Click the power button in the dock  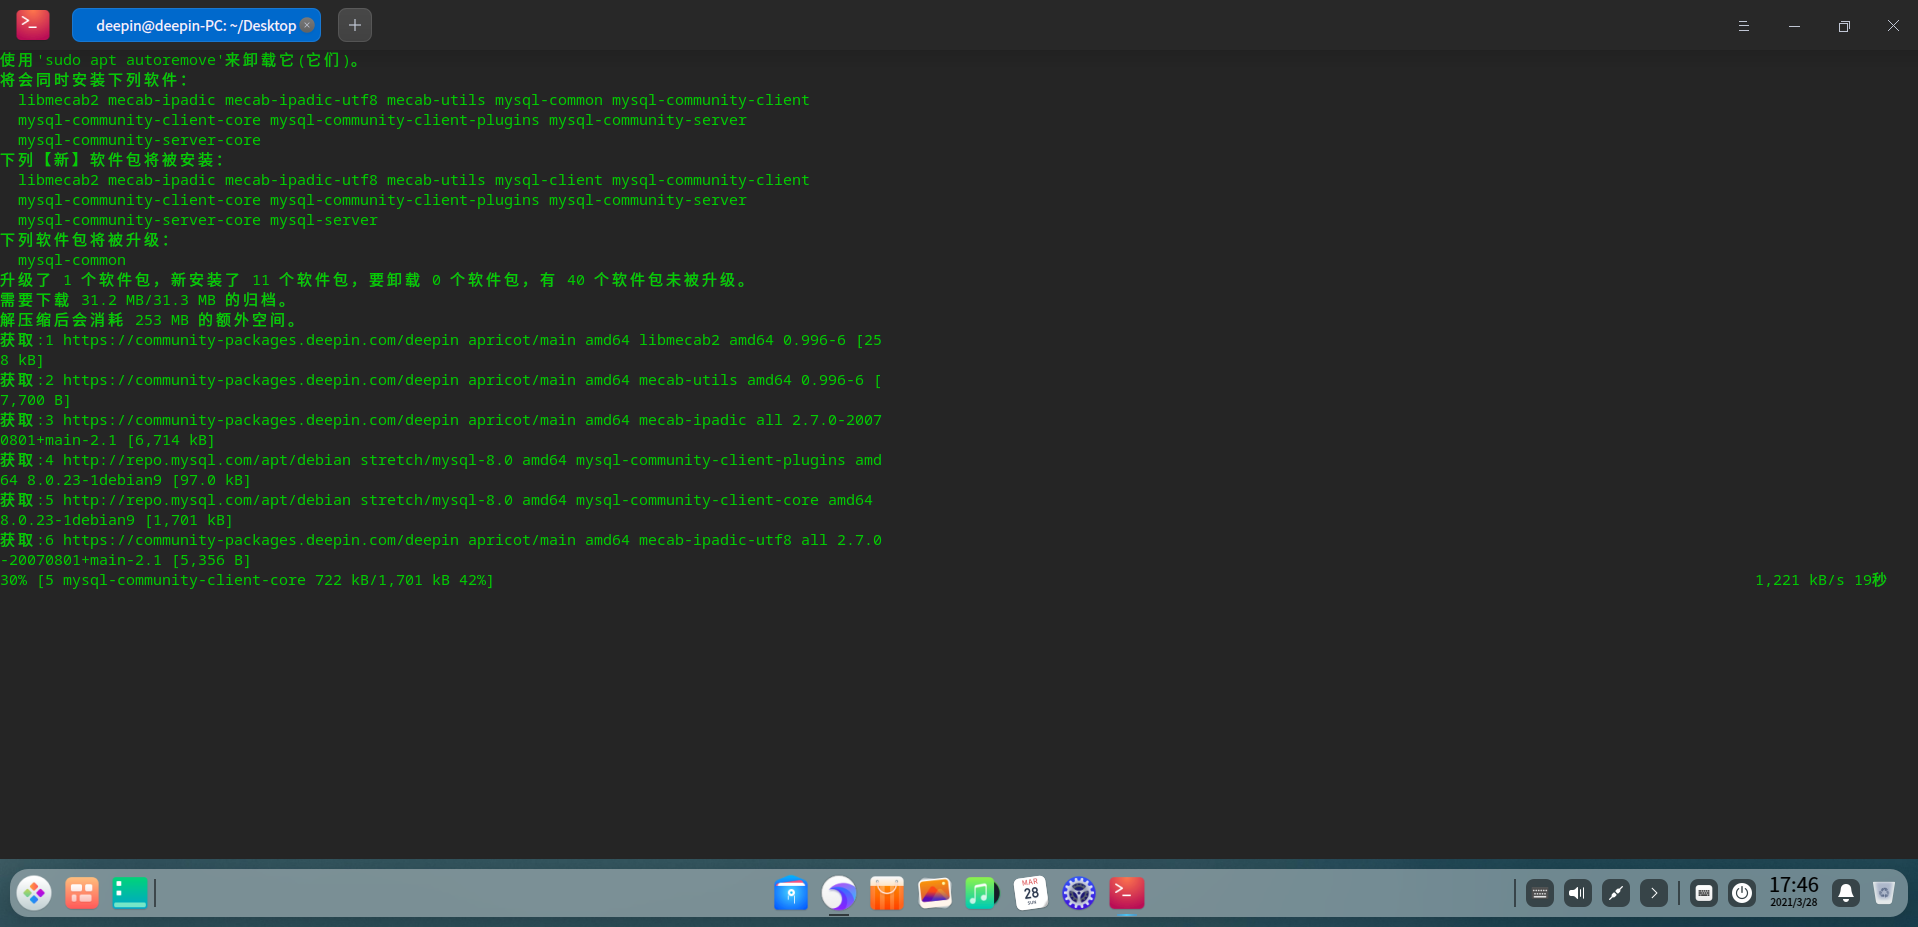click(x=1742, y=893)
